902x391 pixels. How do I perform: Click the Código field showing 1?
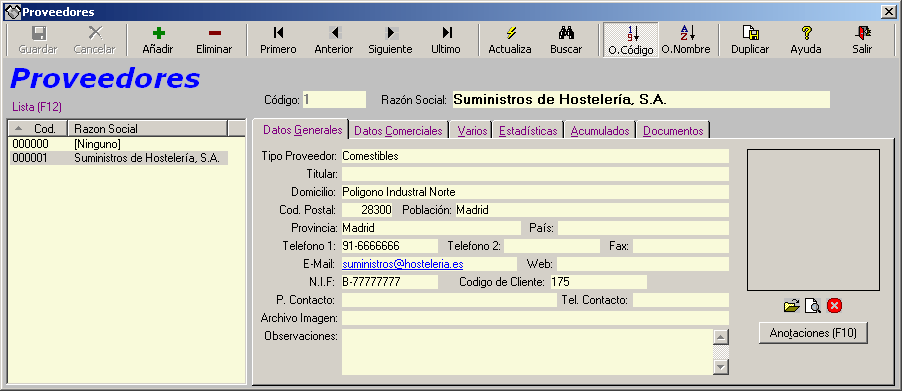(x=334, y=99)
